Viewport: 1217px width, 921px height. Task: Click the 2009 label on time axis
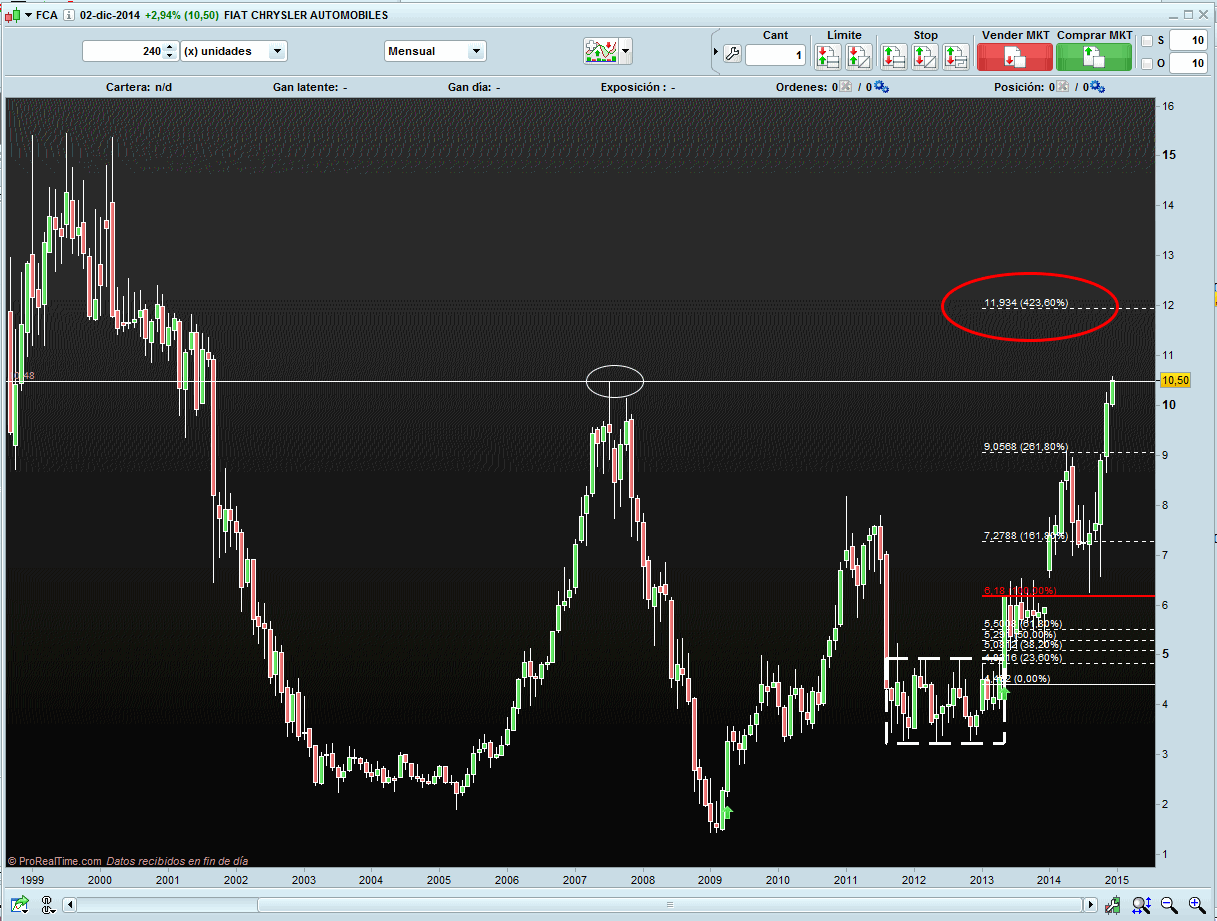point(710,880)
